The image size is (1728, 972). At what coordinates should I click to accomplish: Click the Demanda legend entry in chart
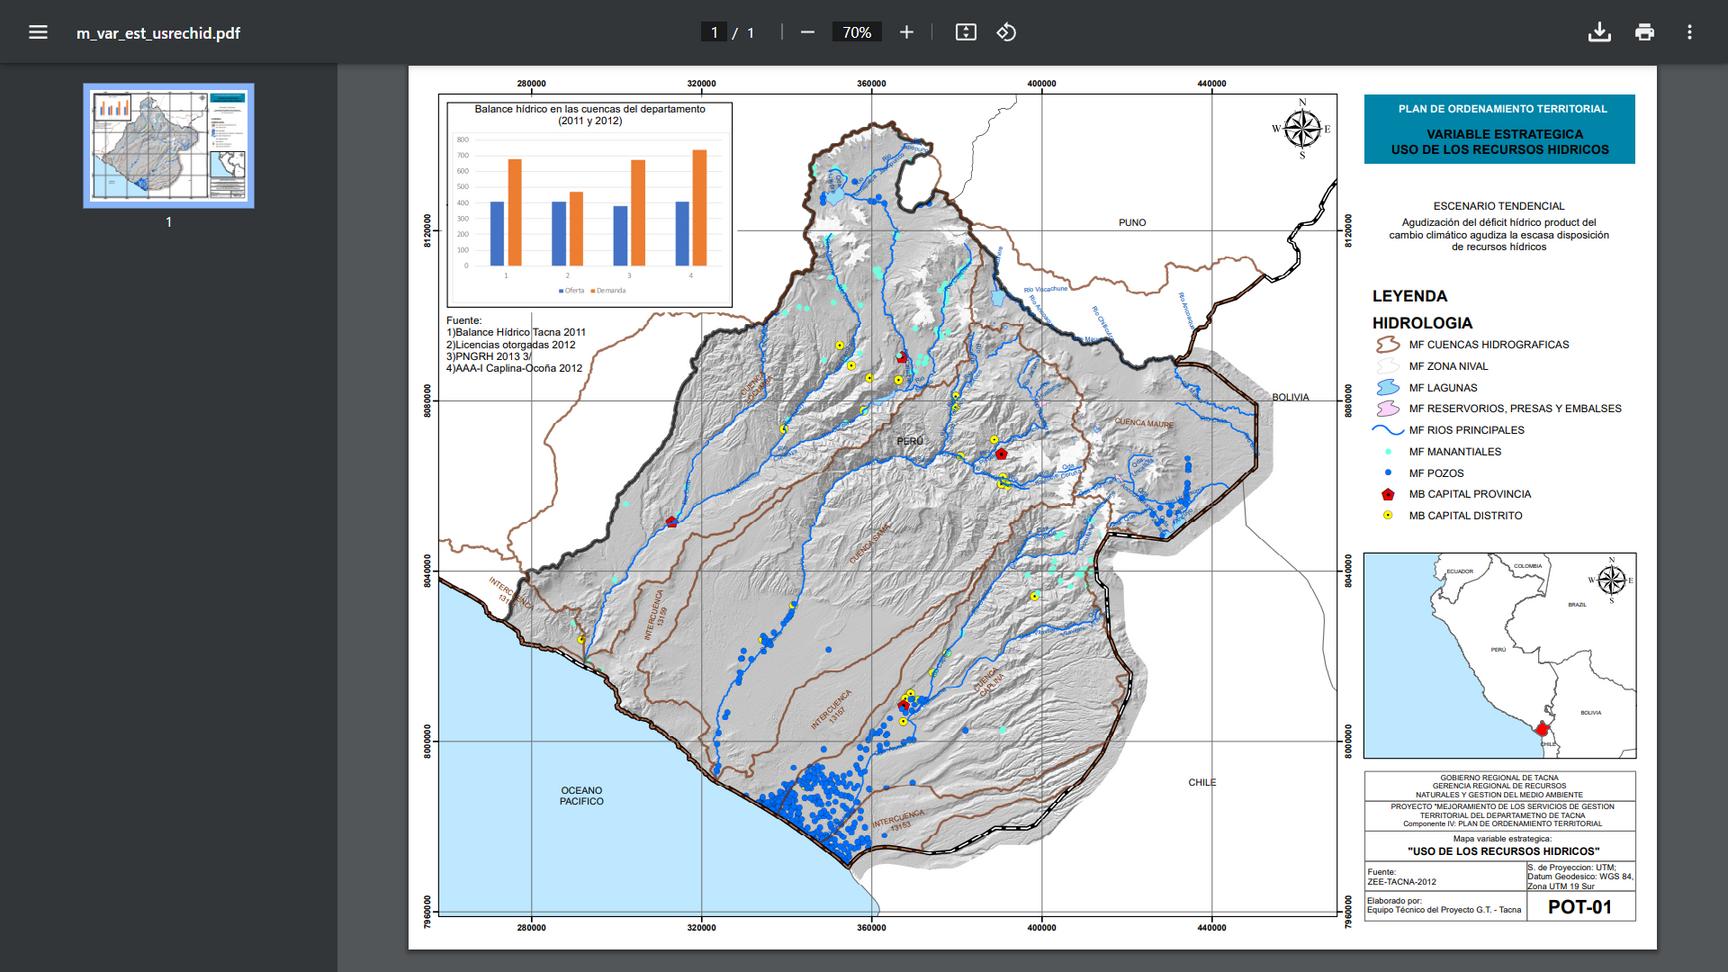(x=607, y=291)
